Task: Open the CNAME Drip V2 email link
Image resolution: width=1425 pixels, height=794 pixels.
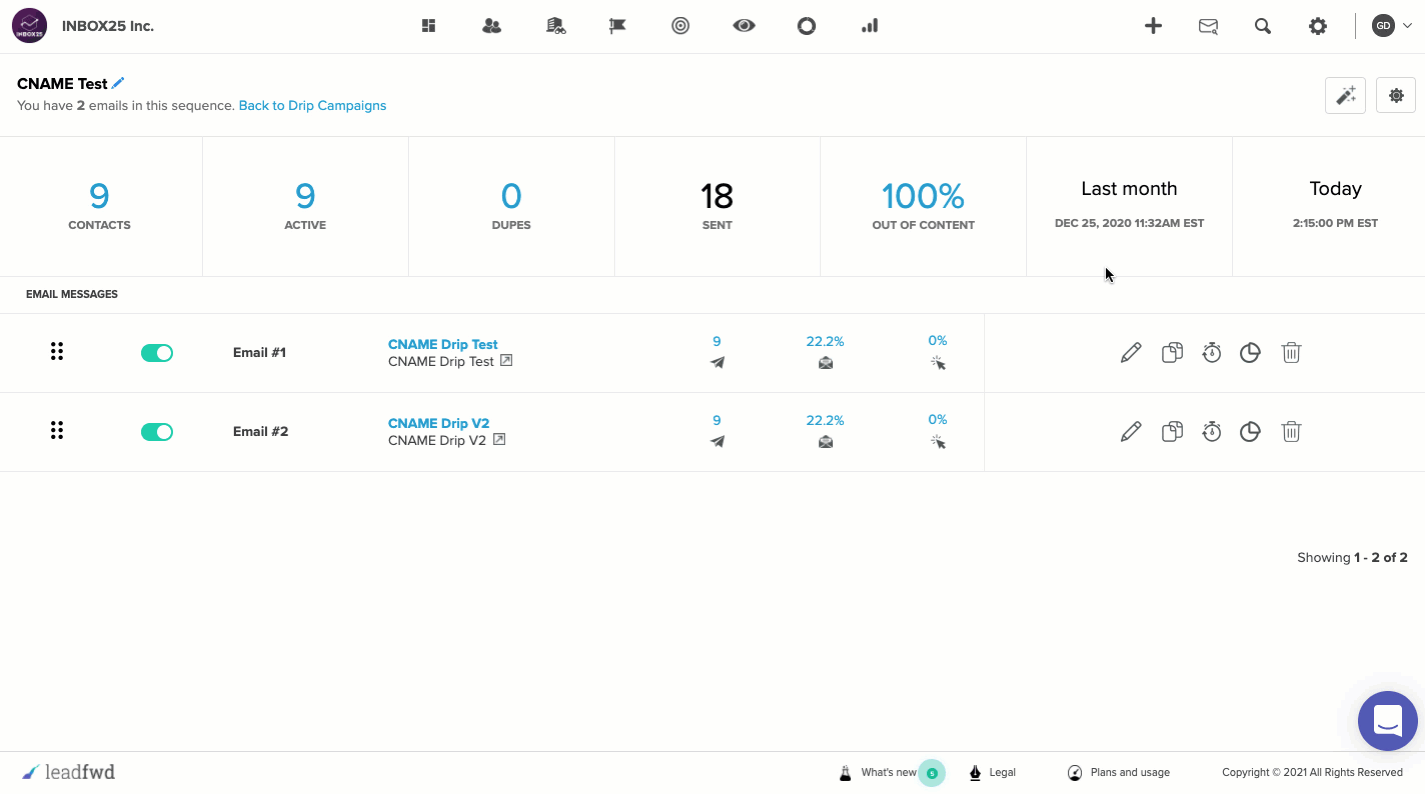Action: coord(439,423)
